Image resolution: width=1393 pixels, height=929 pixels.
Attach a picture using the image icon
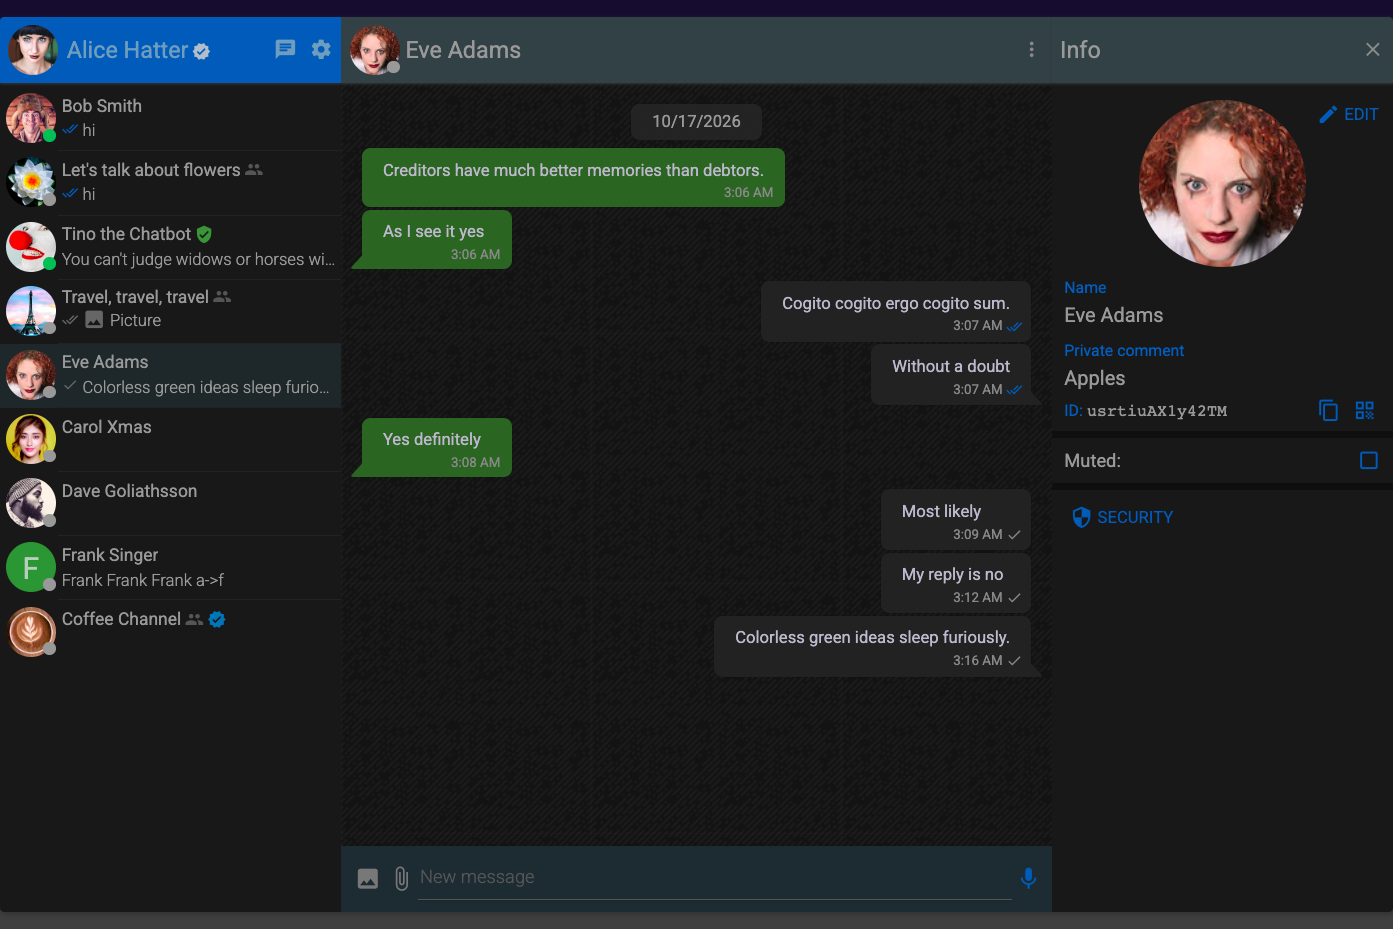[x=368, y=878]
